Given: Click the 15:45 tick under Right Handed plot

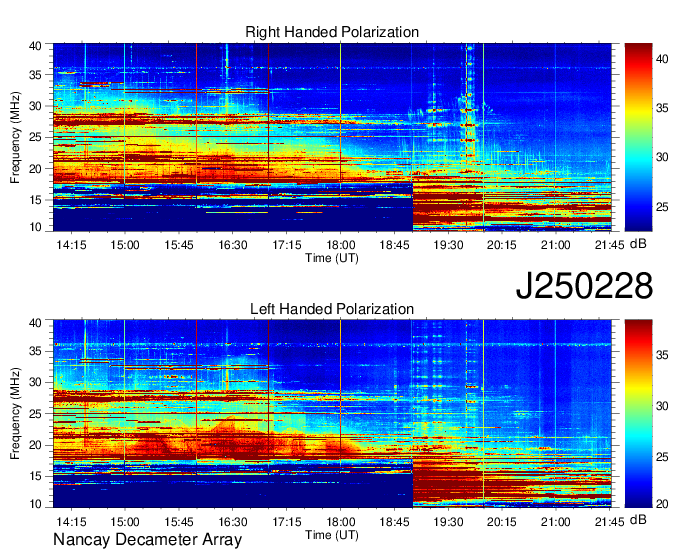Looking at the screenshot, I should pos(179,245).
